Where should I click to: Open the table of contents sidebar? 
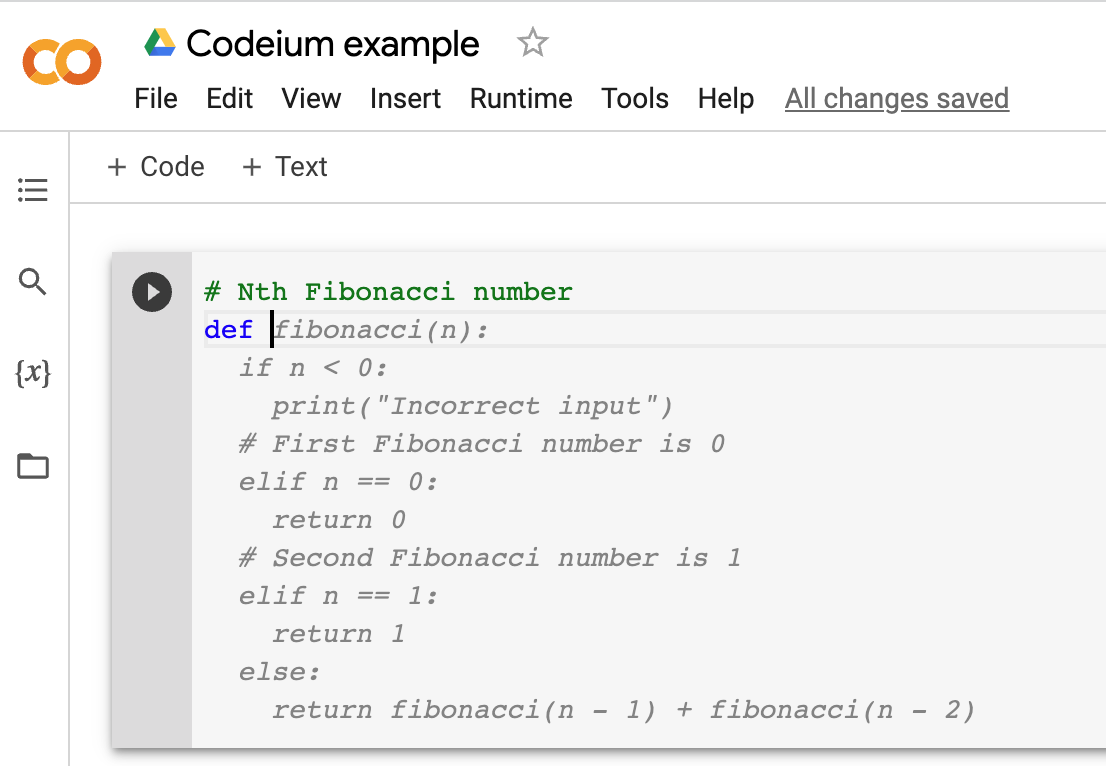point(32,190)
